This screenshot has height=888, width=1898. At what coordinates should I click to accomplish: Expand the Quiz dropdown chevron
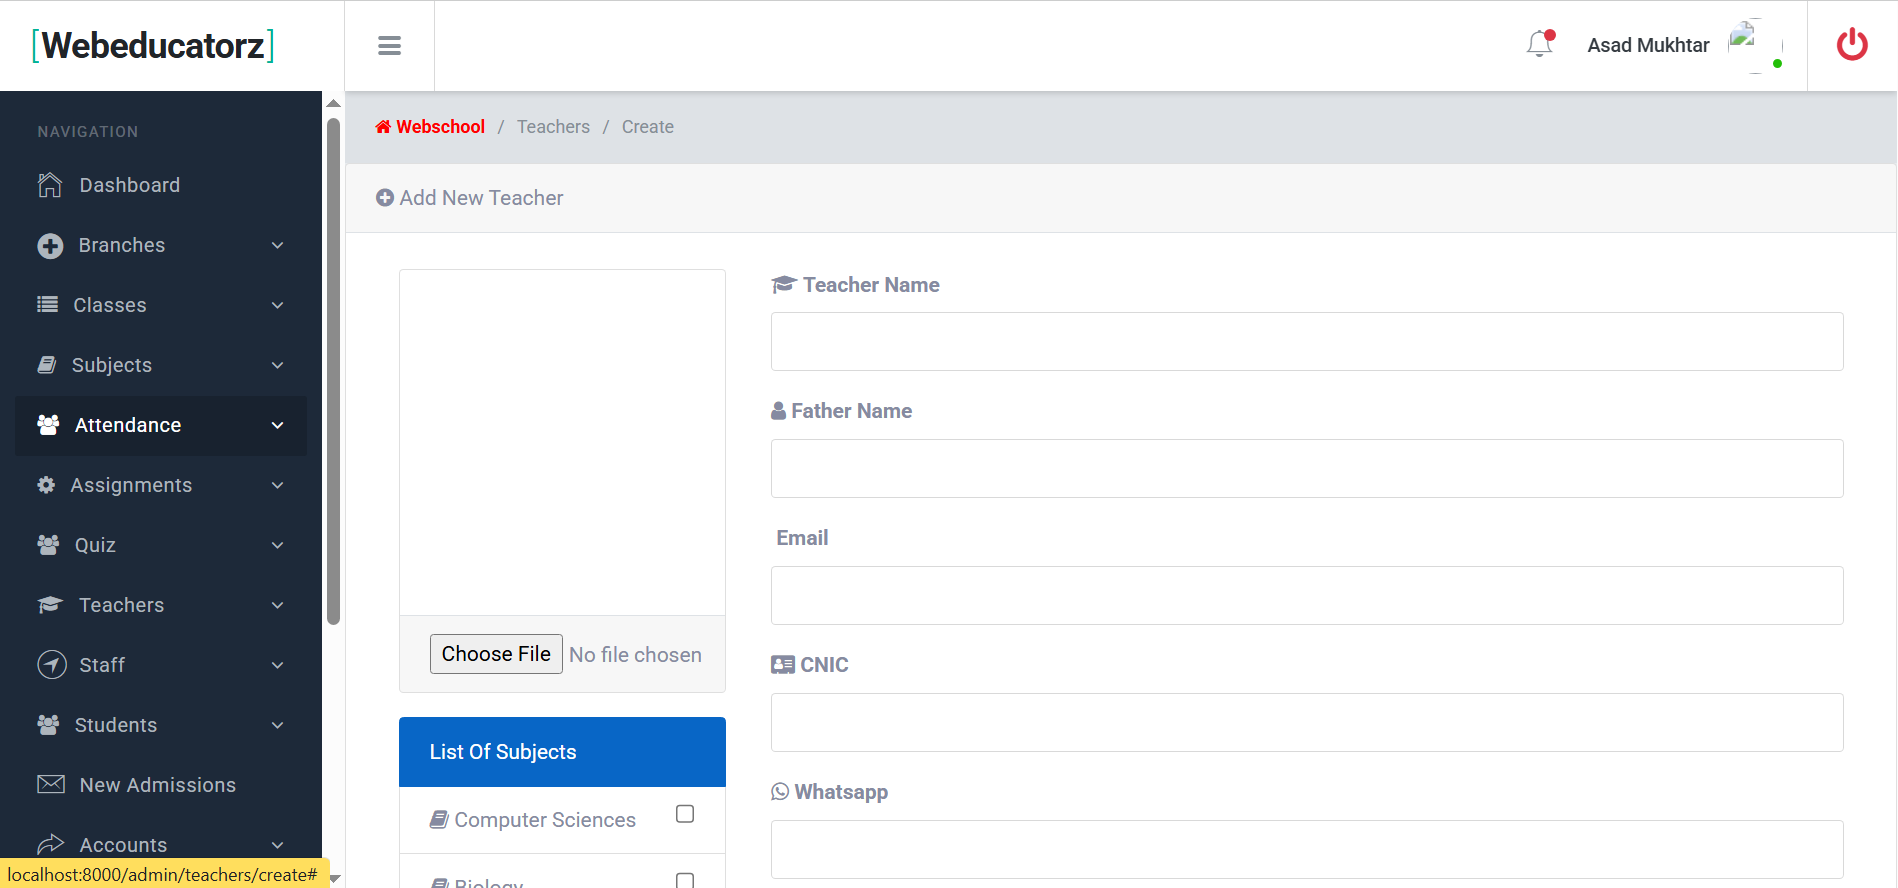[x=277, y=545]
